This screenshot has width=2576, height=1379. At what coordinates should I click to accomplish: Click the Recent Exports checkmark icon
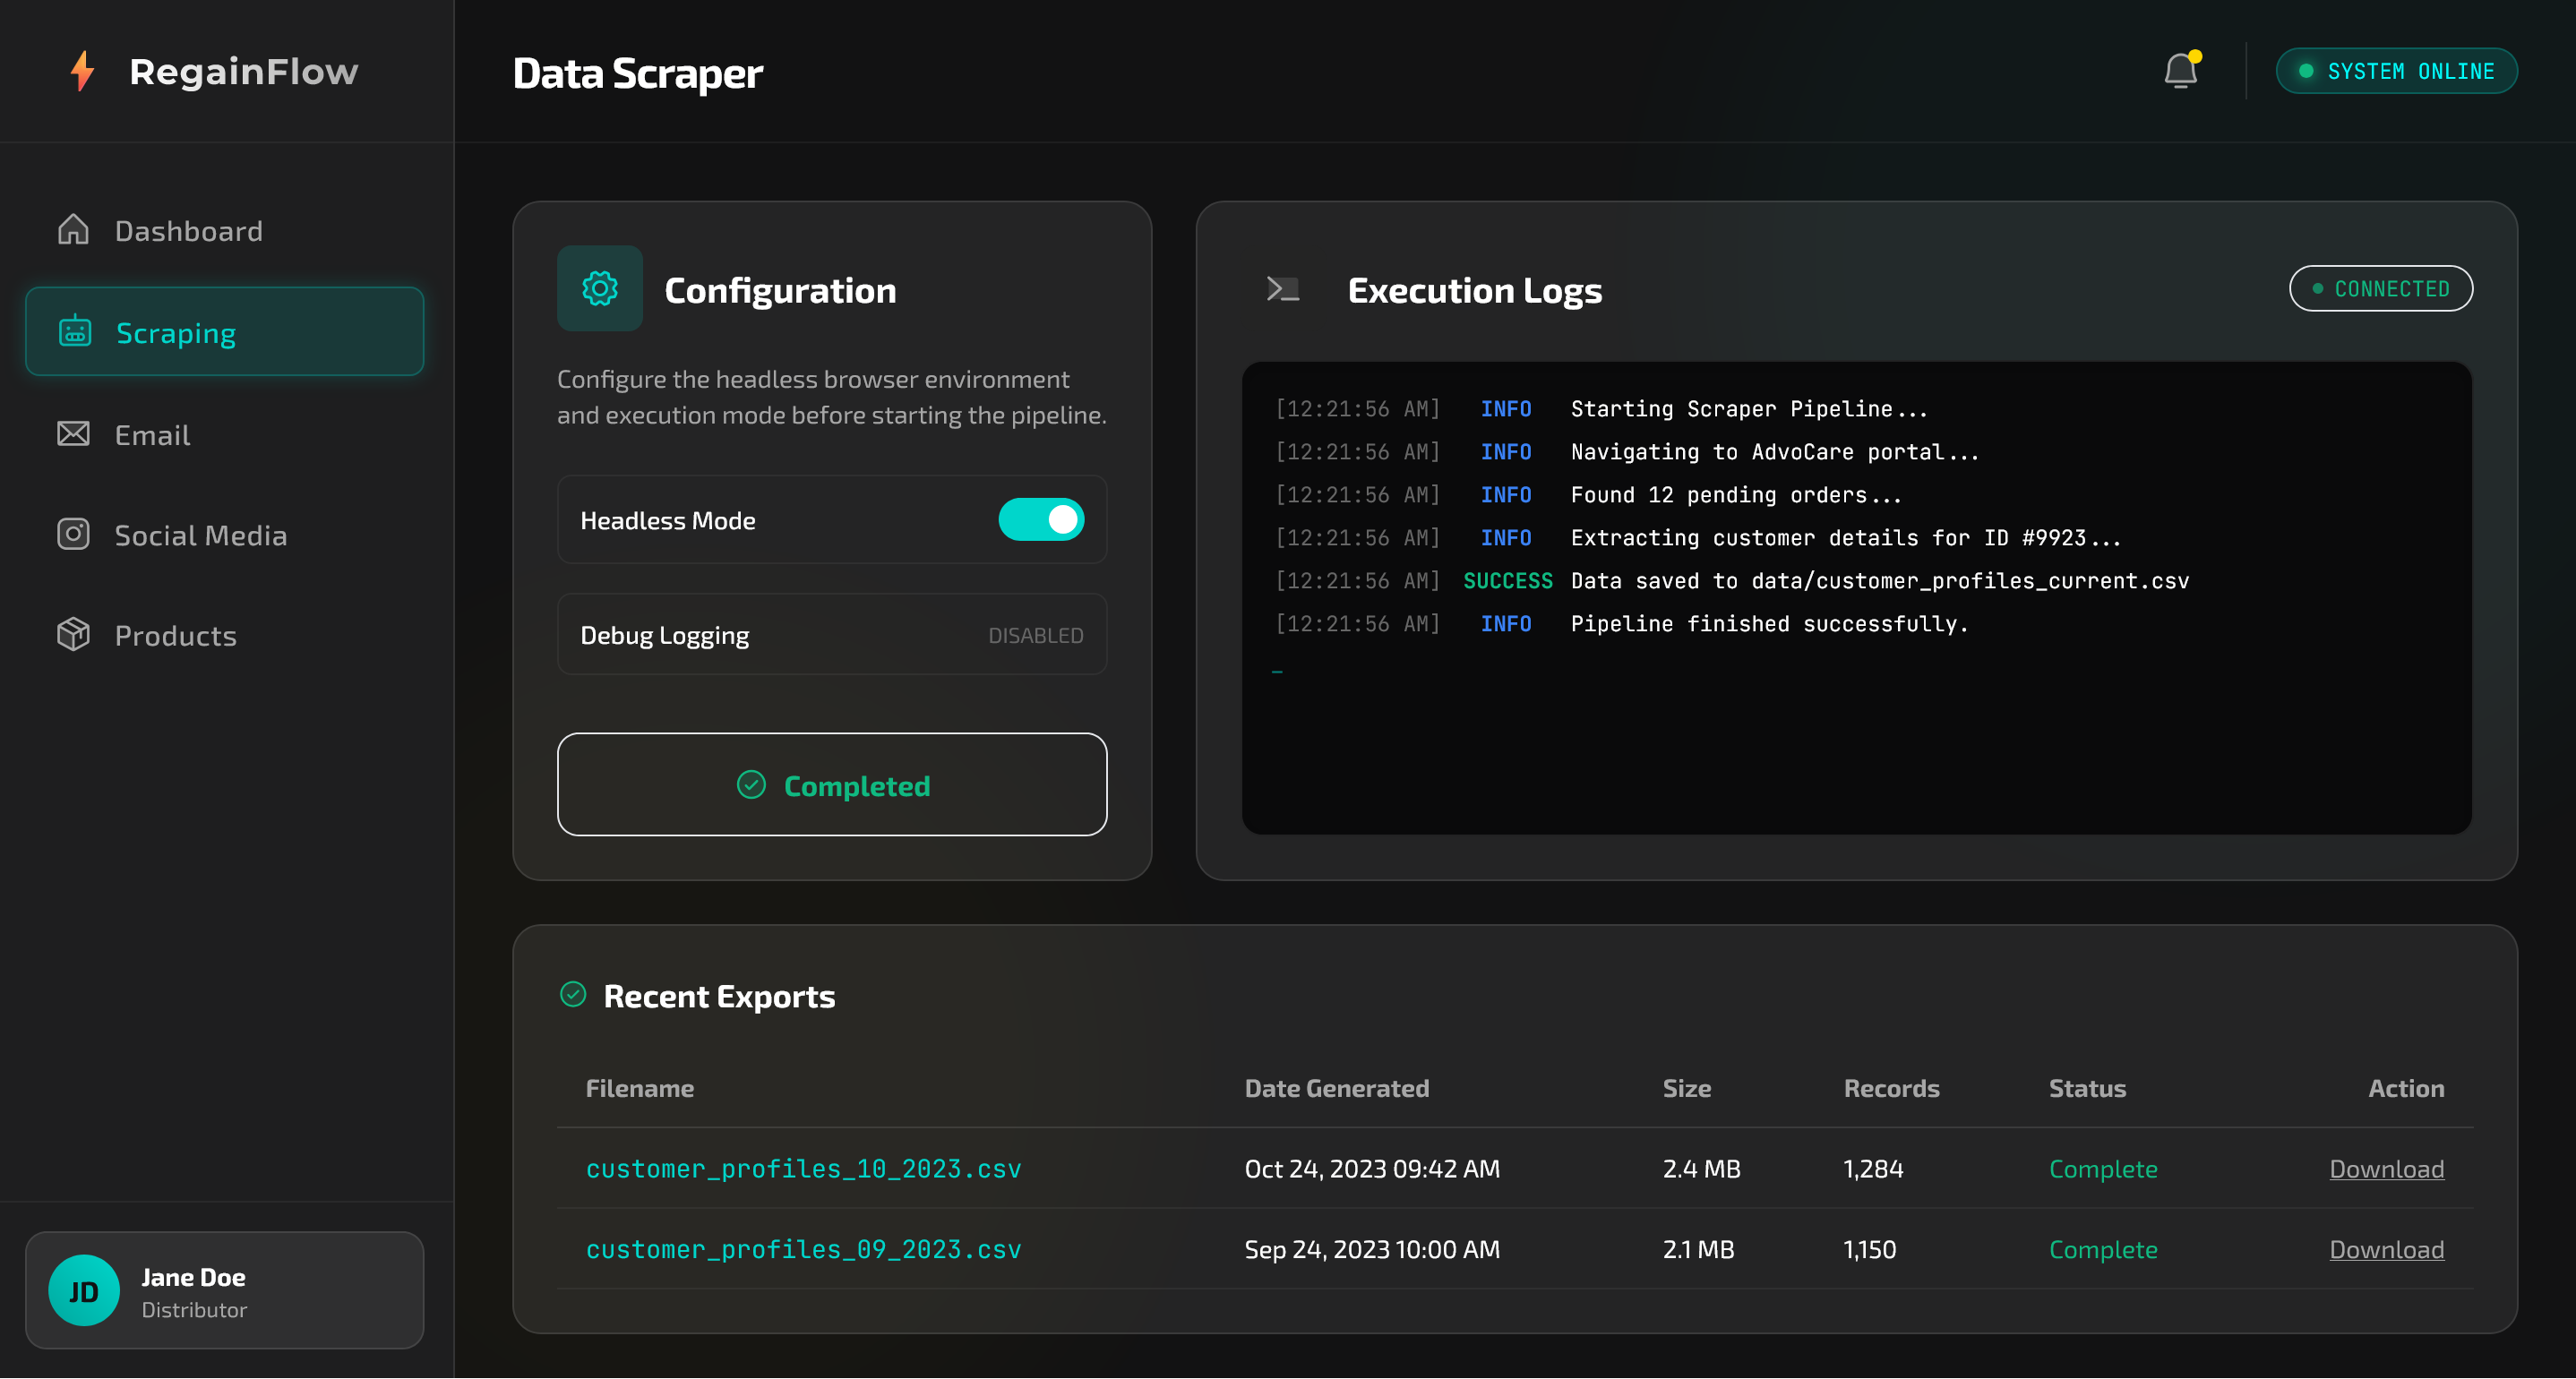(x=573, y=994)
